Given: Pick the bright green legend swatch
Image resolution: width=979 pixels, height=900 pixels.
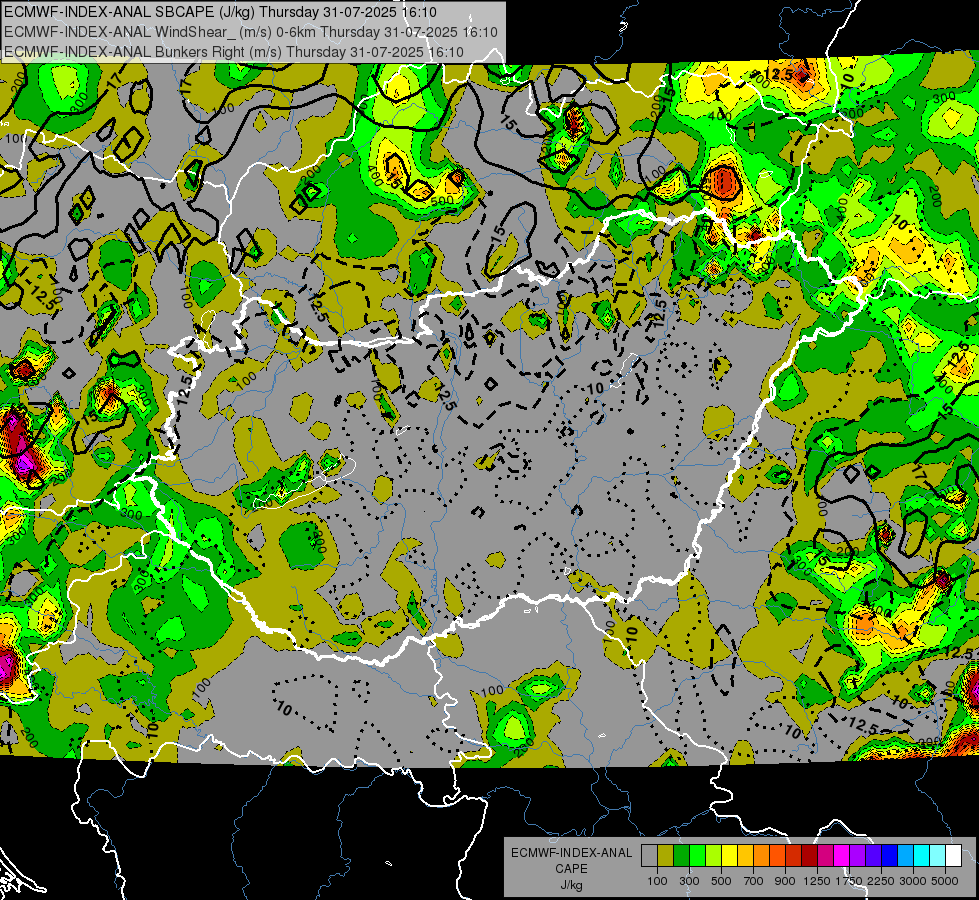Looking at the screenshot, I should pyautogui.click(x=697, y=856).
